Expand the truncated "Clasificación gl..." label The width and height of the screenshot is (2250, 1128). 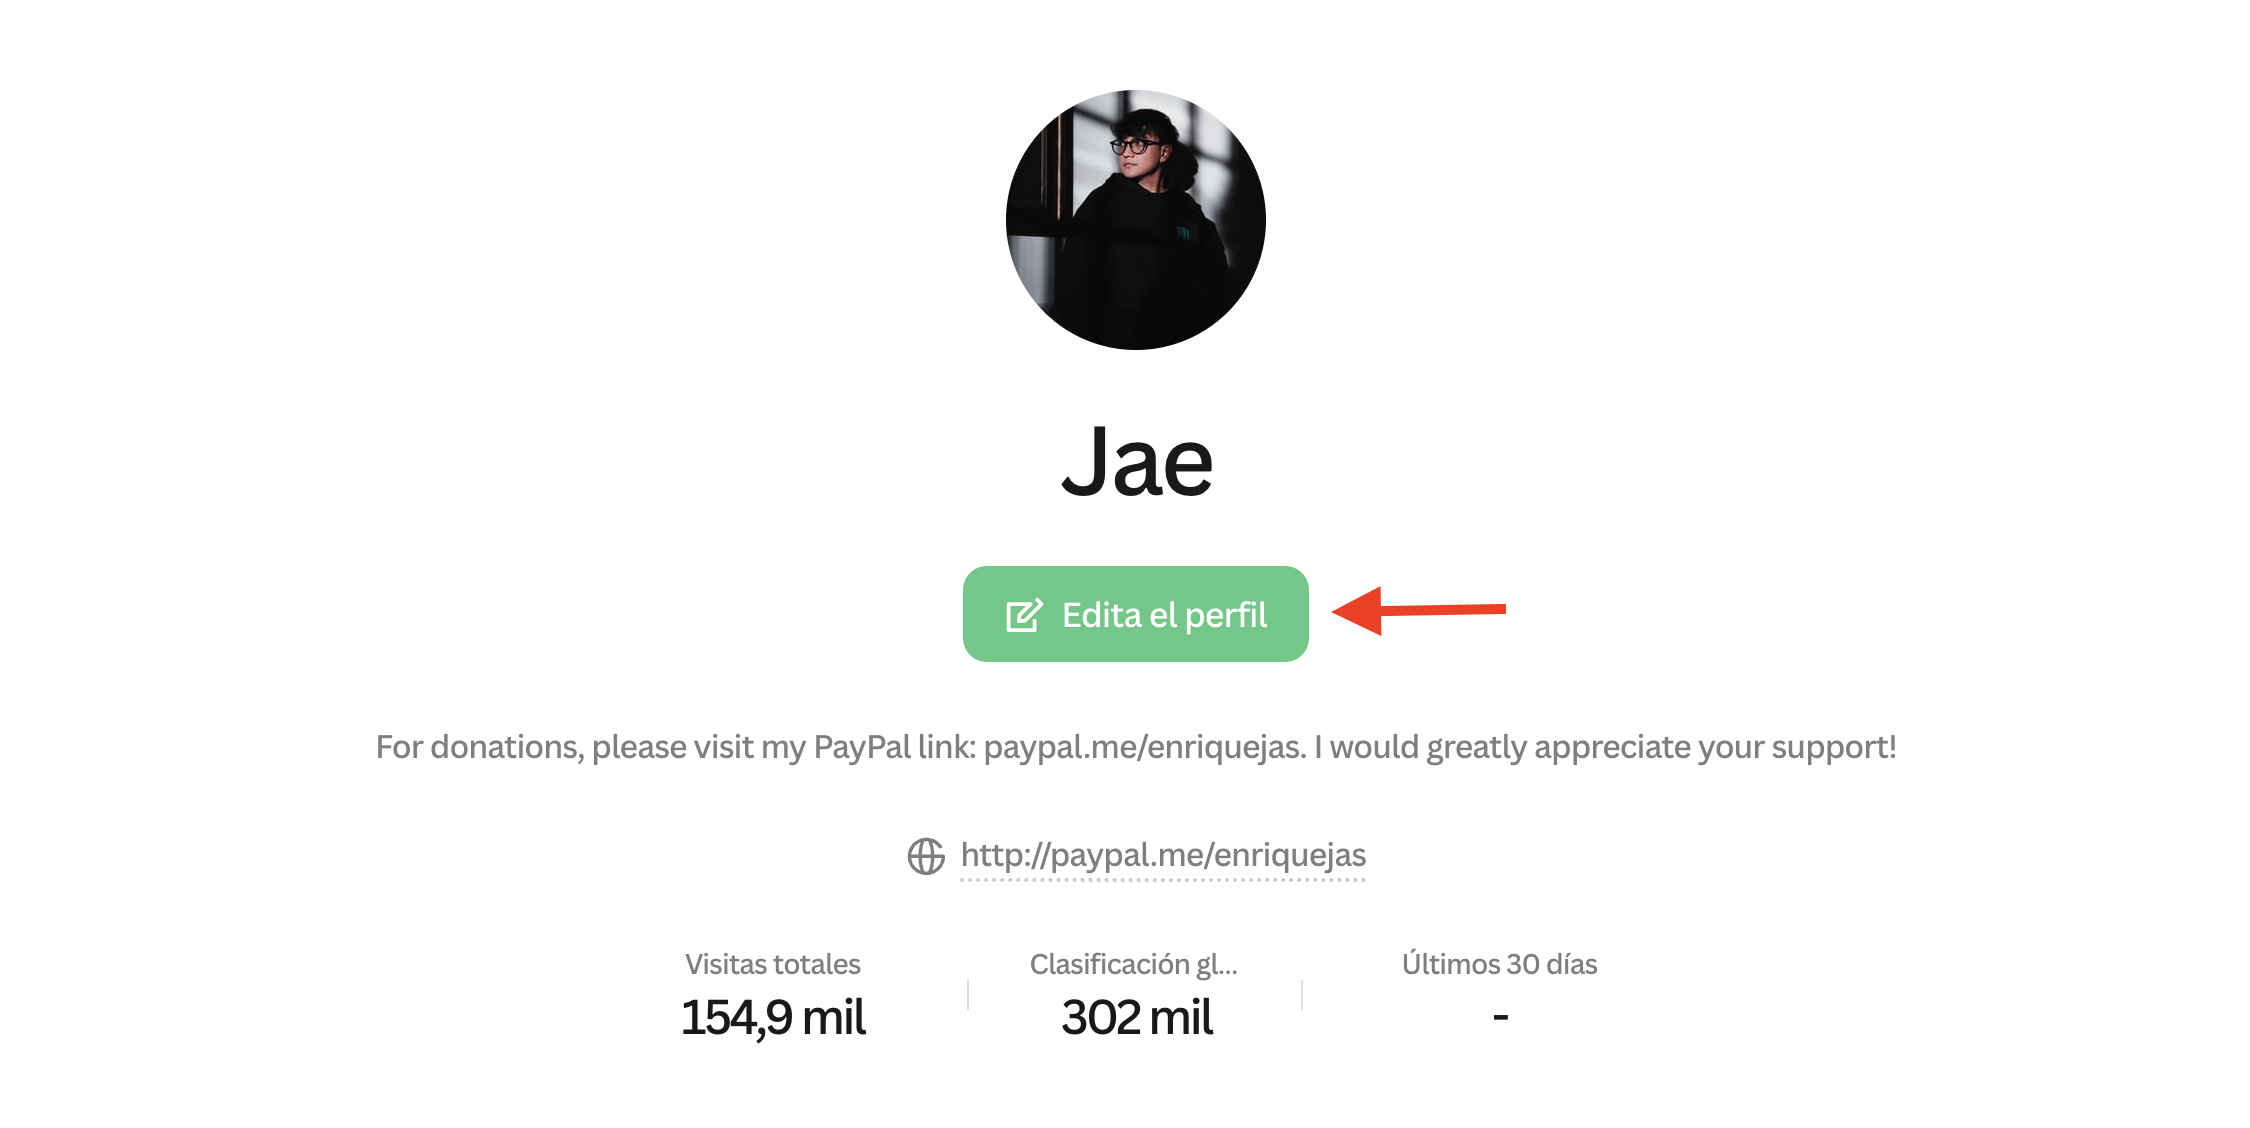coord(1133,964)
